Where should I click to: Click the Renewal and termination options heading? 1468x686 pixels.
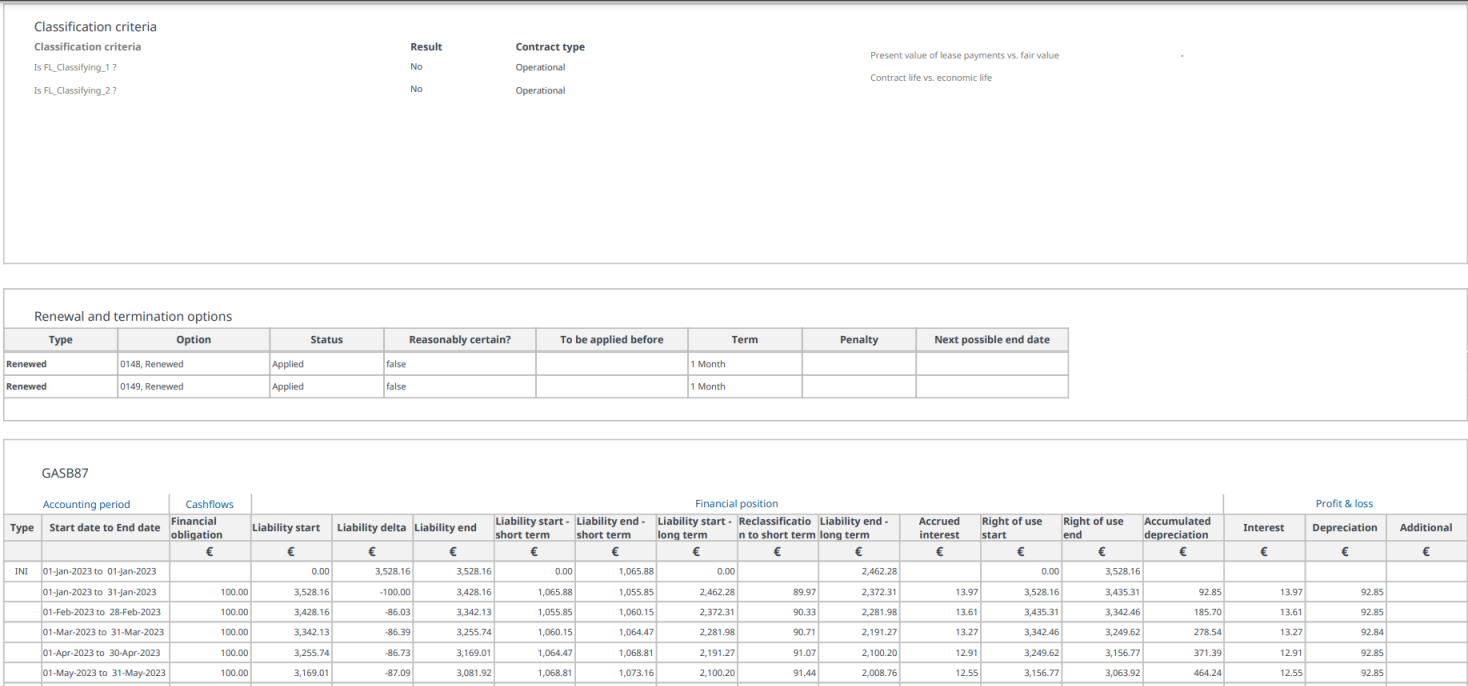[136, 316]
